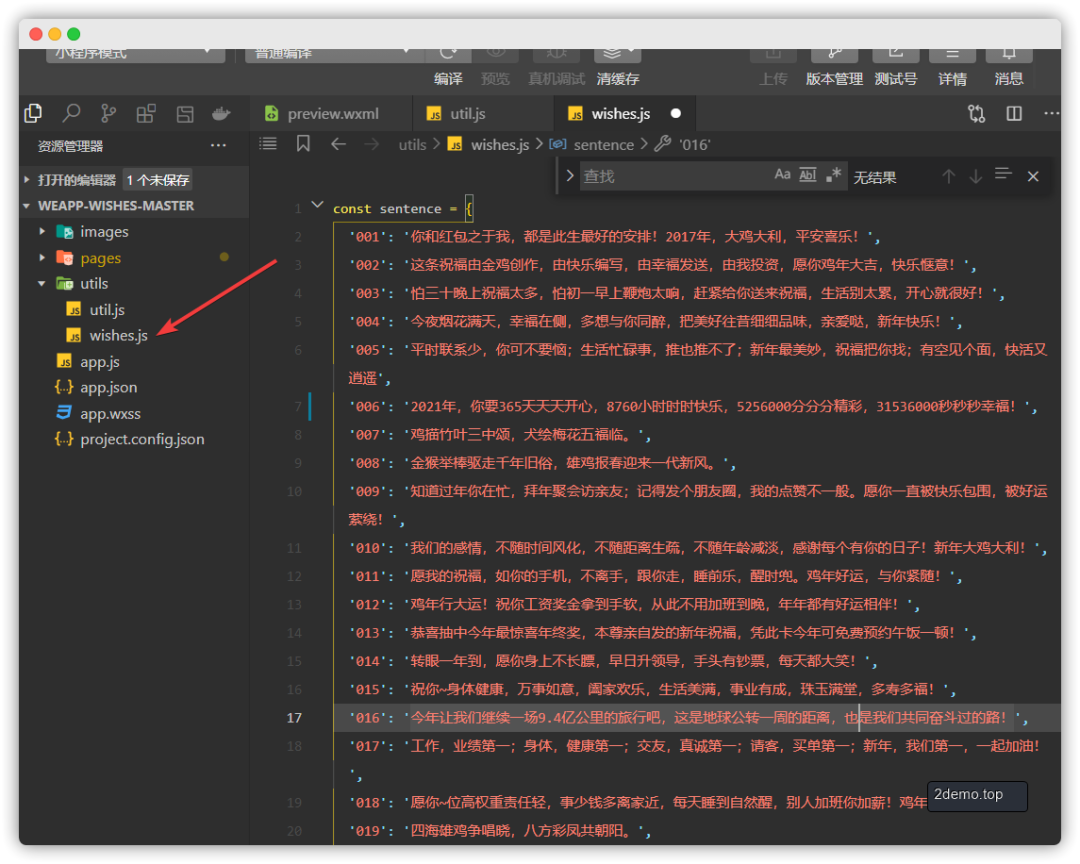Viewport: 1080px width, 864px height.
Task: Open project.config.json in the file tree
Action: click(142, 439)
